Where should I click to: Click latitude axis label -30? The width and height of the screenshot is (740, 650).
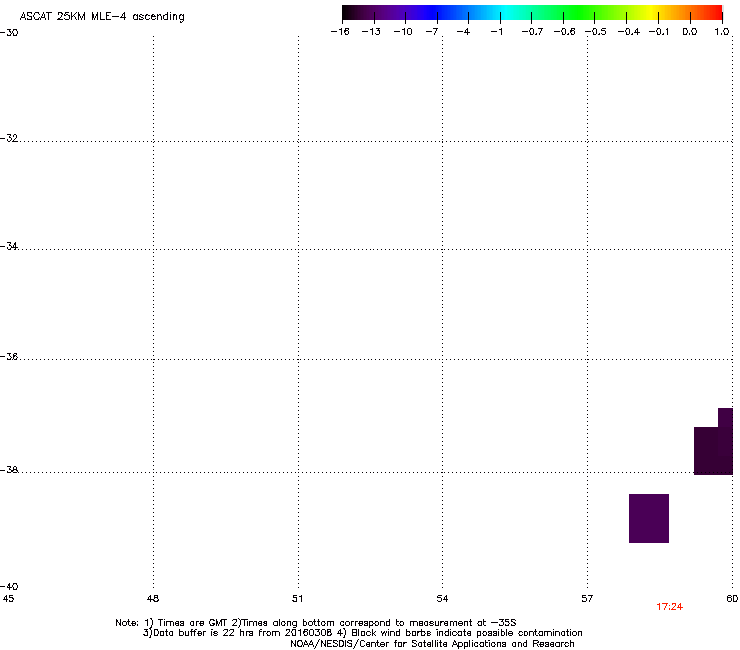[x=9, y=33]
